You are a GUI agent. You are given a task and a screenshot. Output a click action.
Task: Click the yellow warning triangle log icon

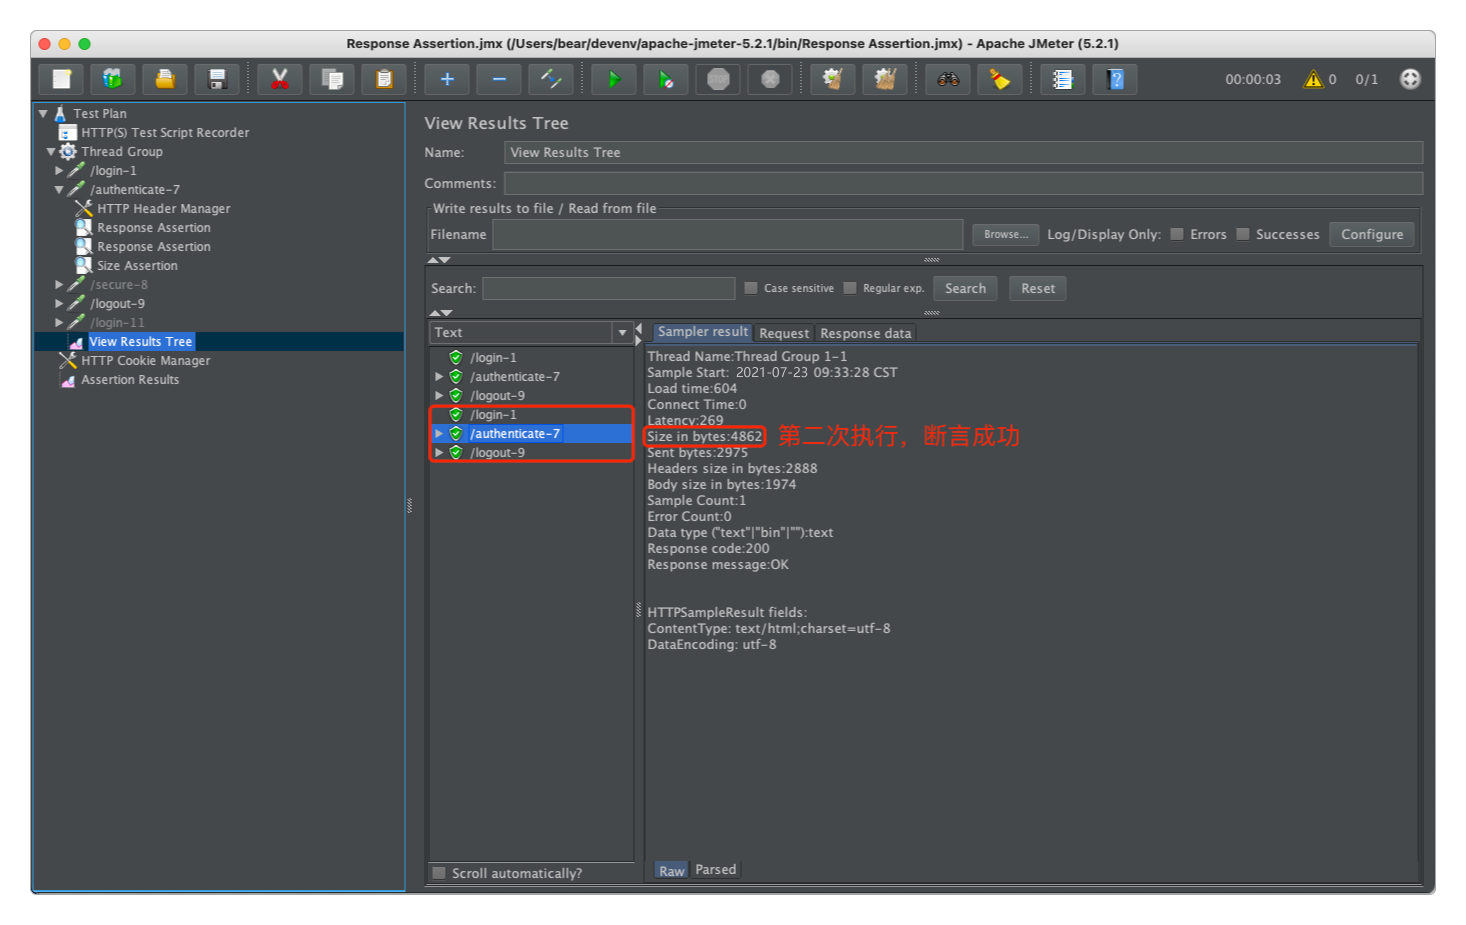pyautogui.click(x=1313, y=79)
